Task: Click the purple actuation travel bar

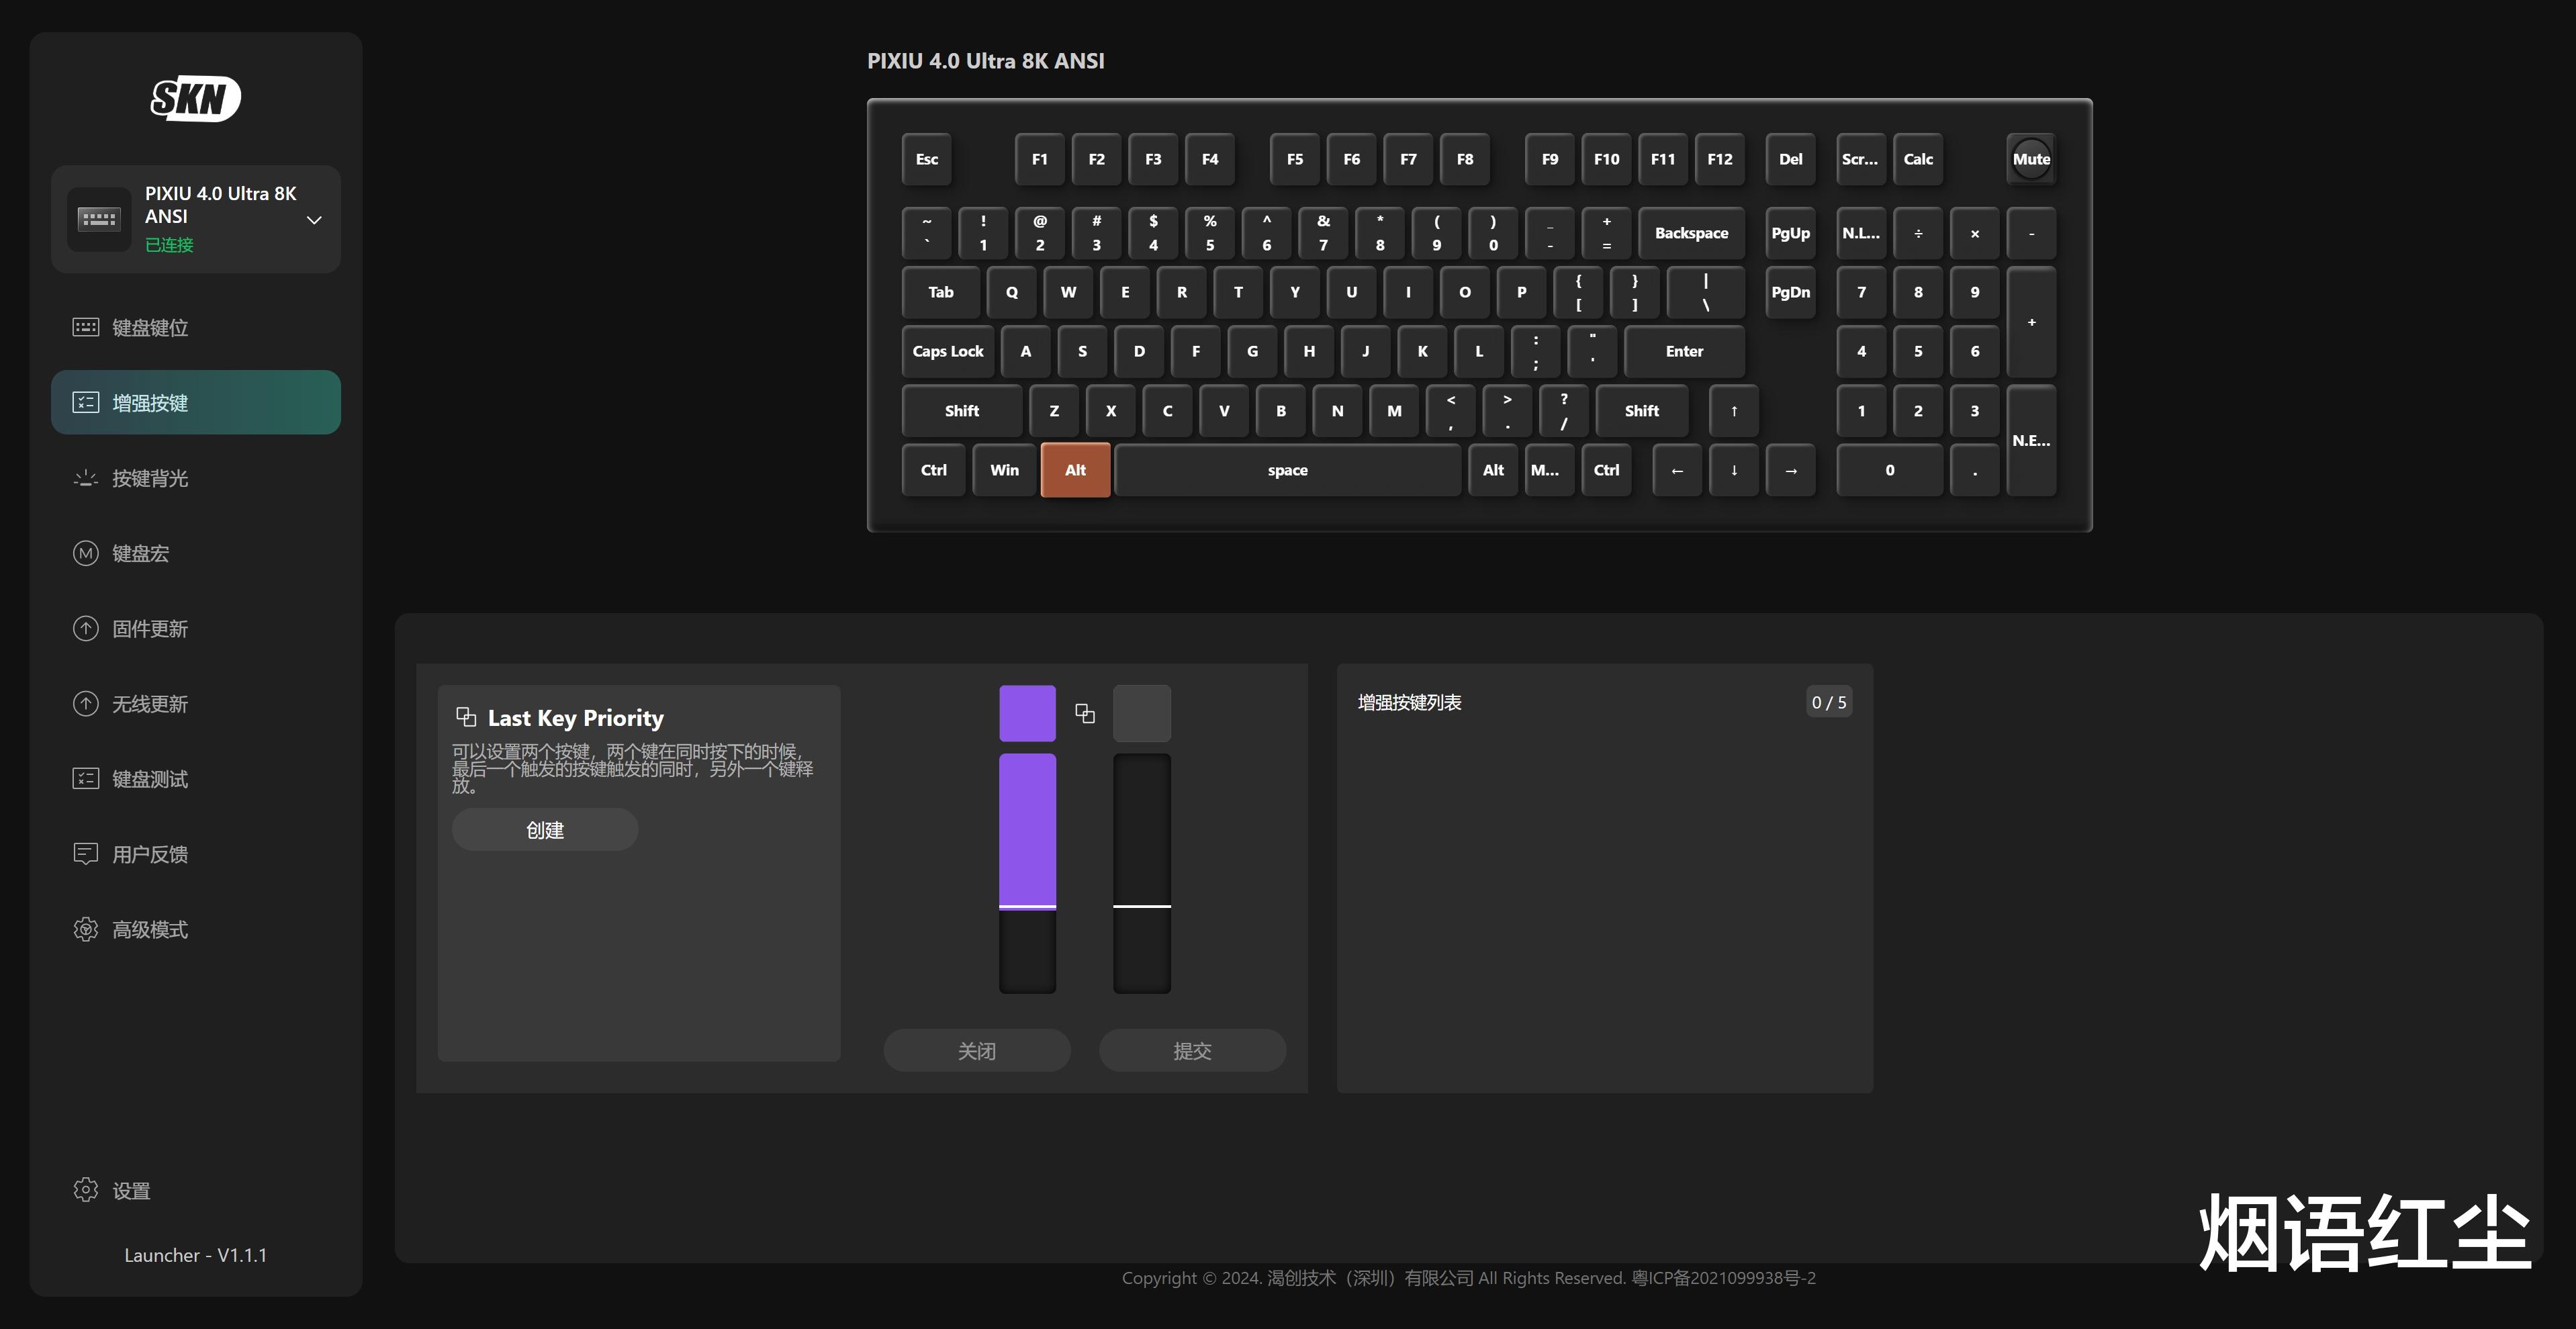Action: [x=1027, y=830]
